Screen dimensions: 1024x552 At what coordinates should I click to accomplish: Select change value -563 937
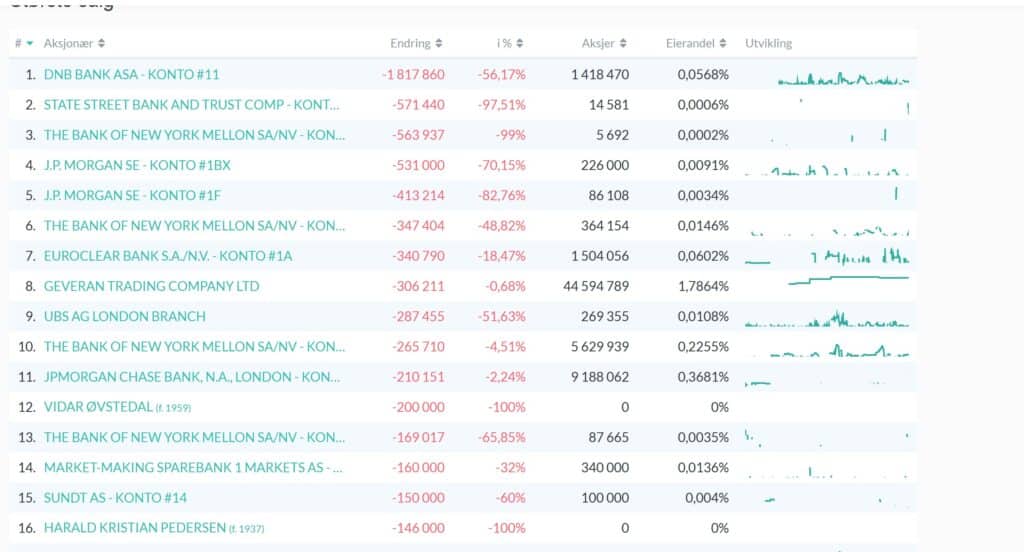(418, 135)
